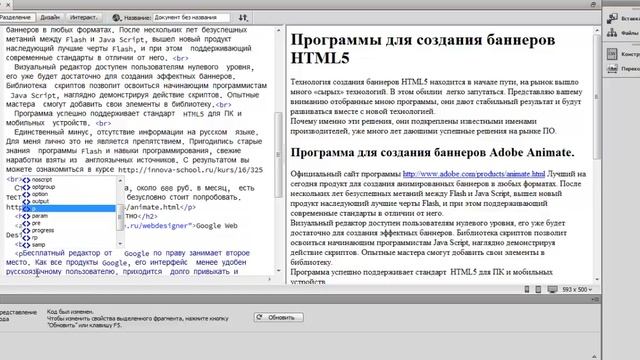Open the adobe.com/products/animate.html link
The height and width of the screenshot is (360, 640).
[474, 174]
